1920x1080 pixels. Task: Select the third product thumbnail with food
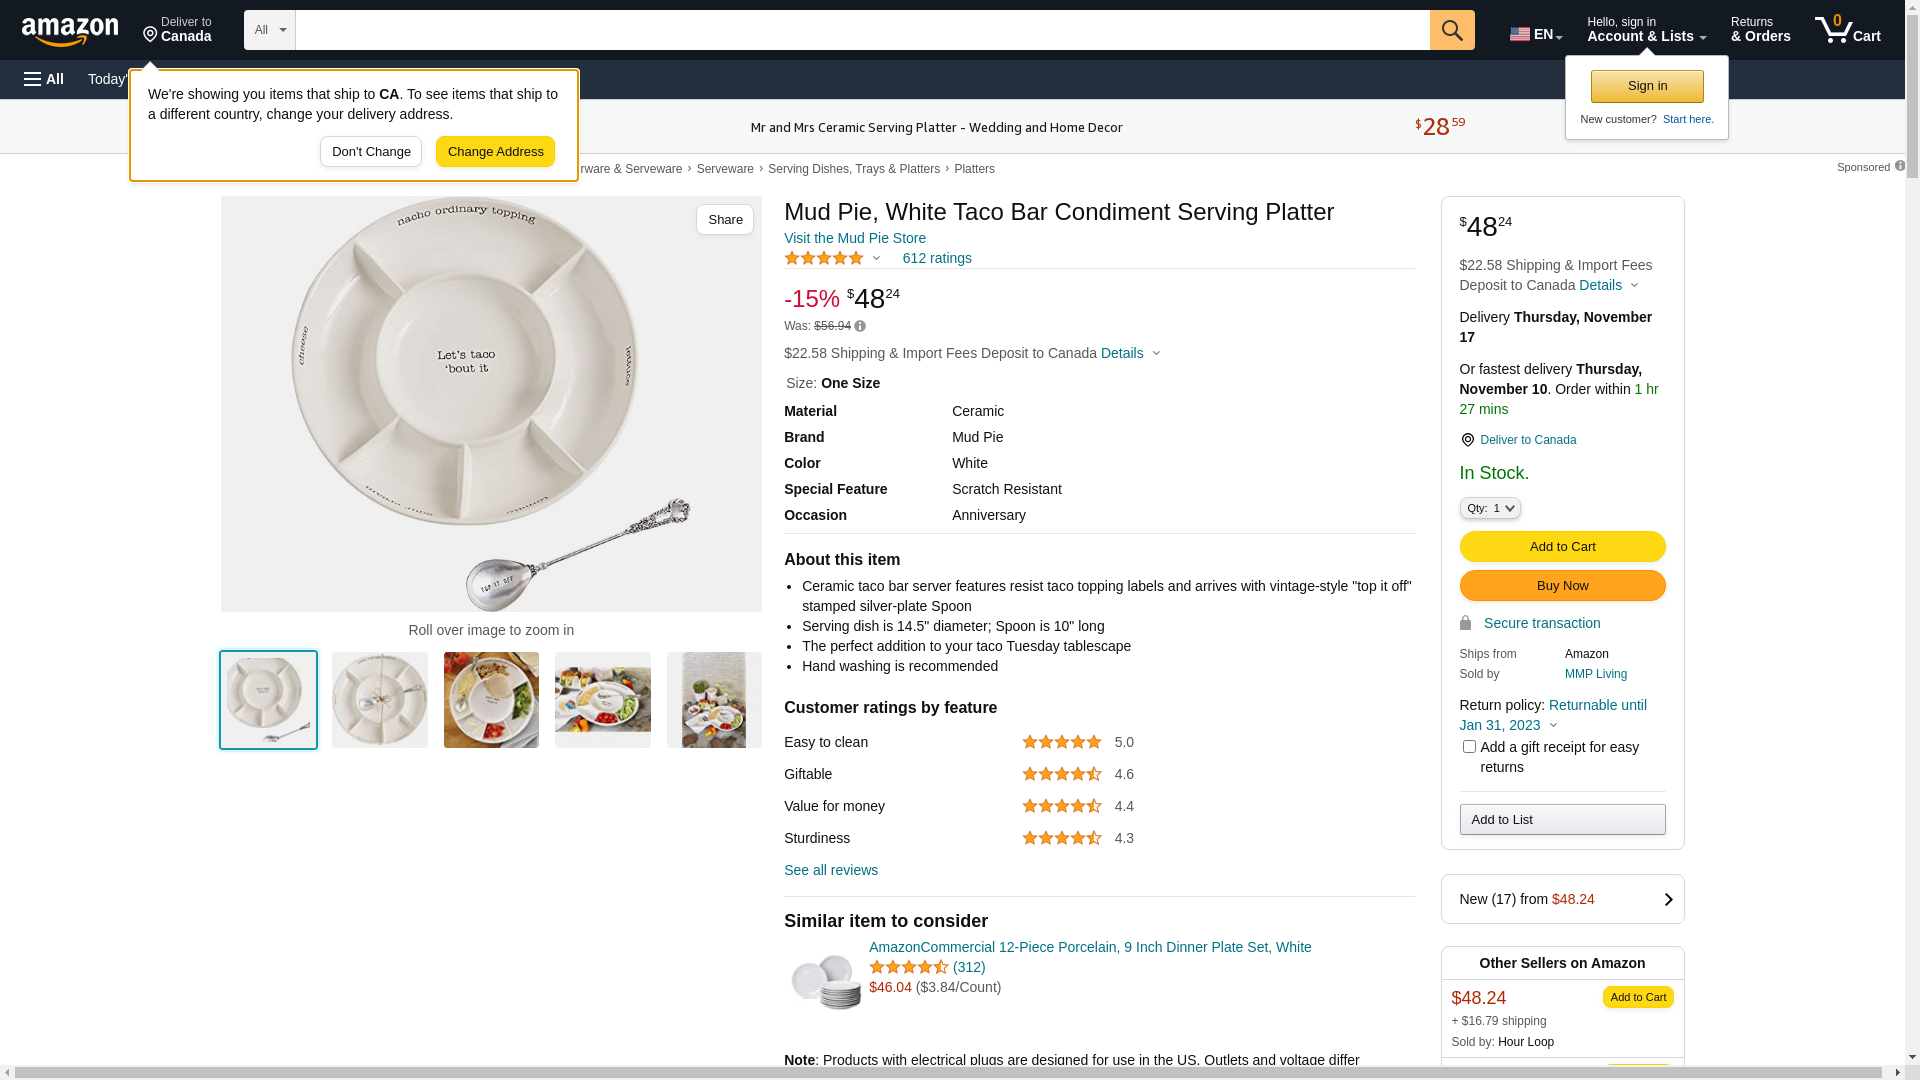coord(491,700)
